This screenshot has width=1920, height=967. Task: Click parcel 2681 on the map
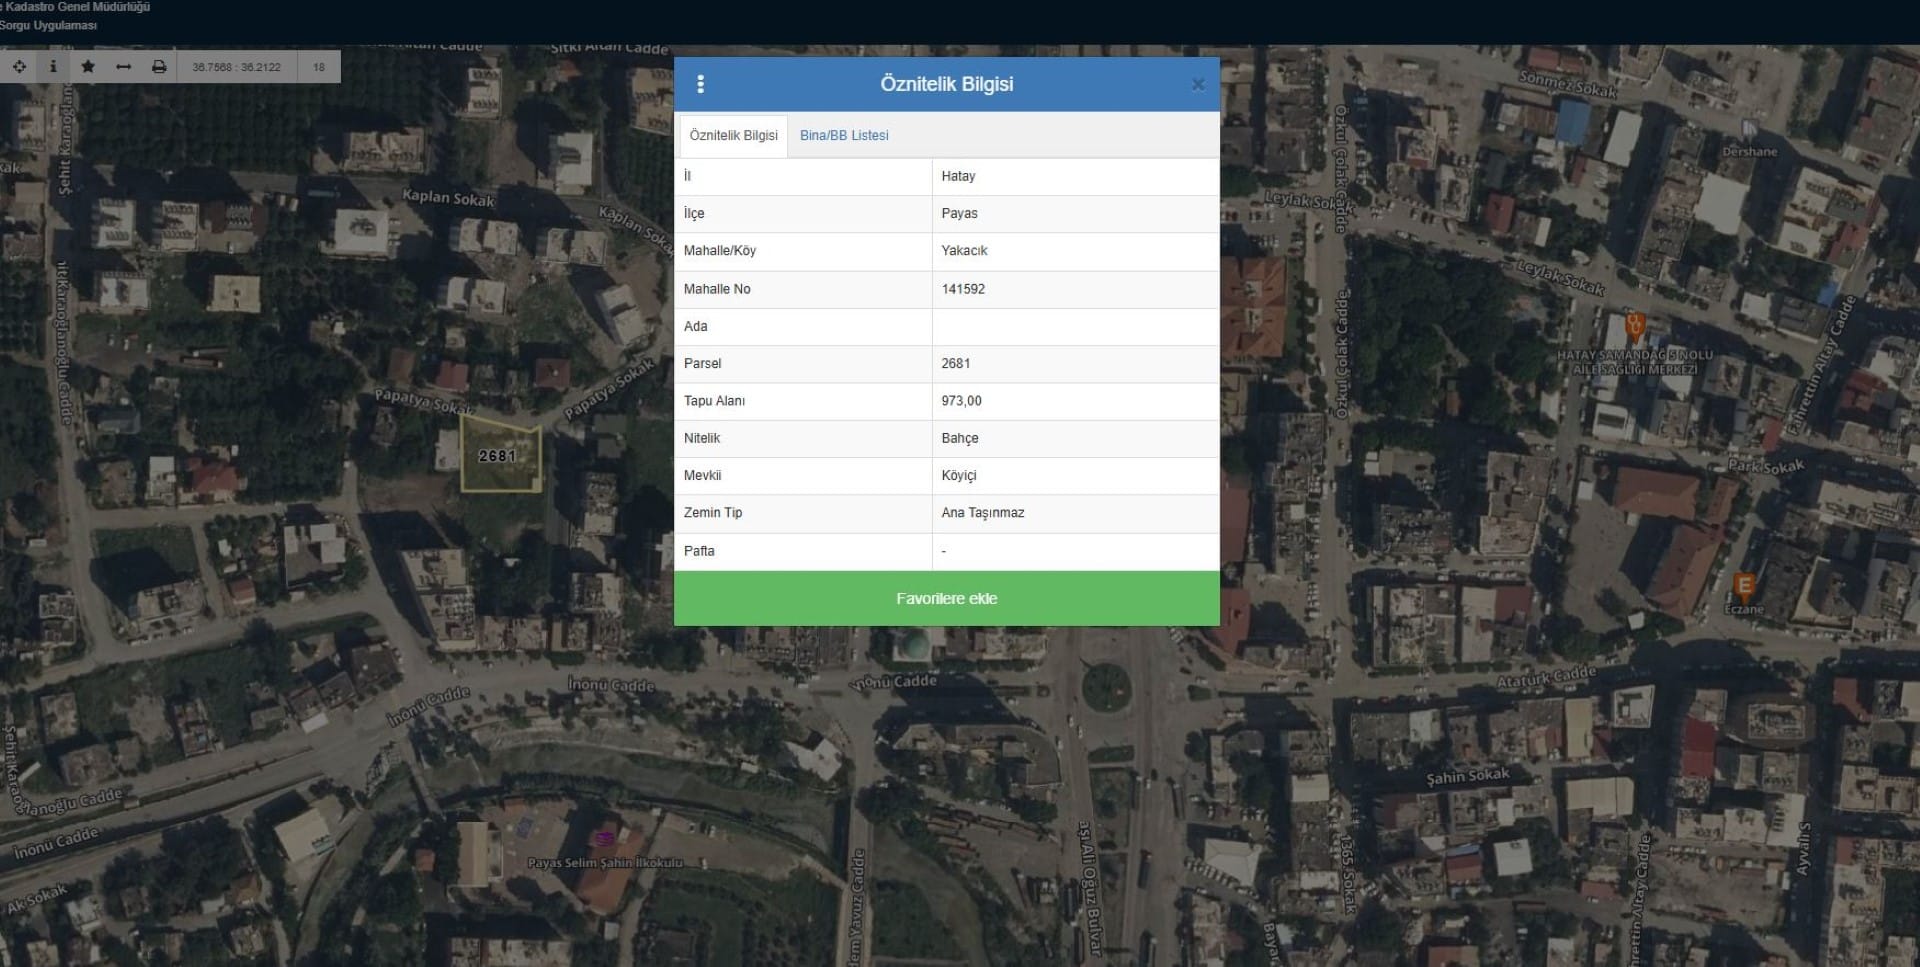(x=499, y=456)
